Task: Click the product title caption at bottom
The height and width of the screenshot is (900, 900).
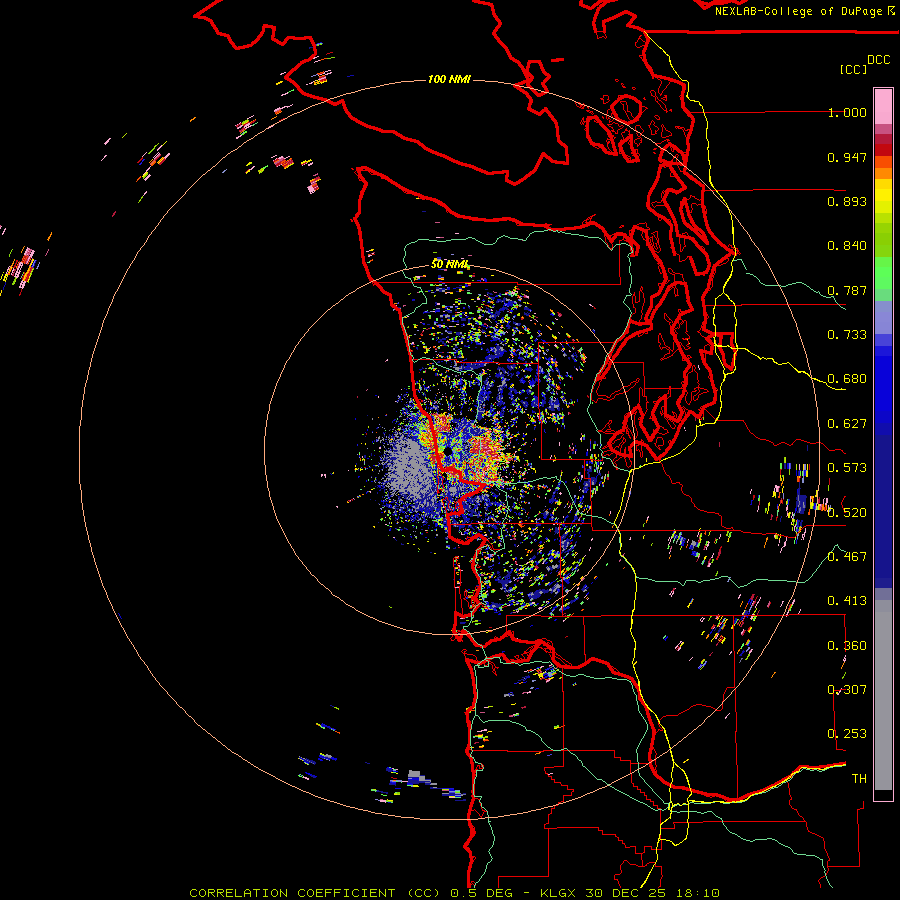Action: 454,893
